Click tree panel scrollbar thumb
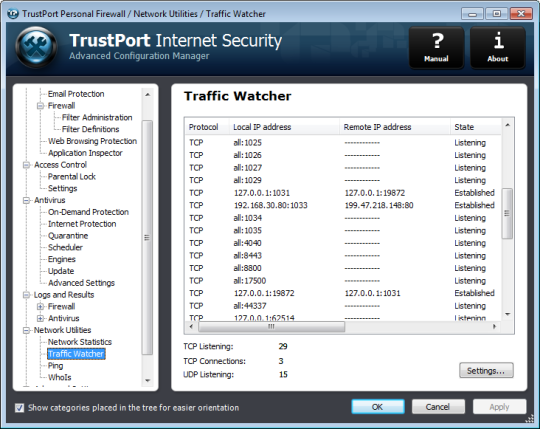 click(147, 237)
